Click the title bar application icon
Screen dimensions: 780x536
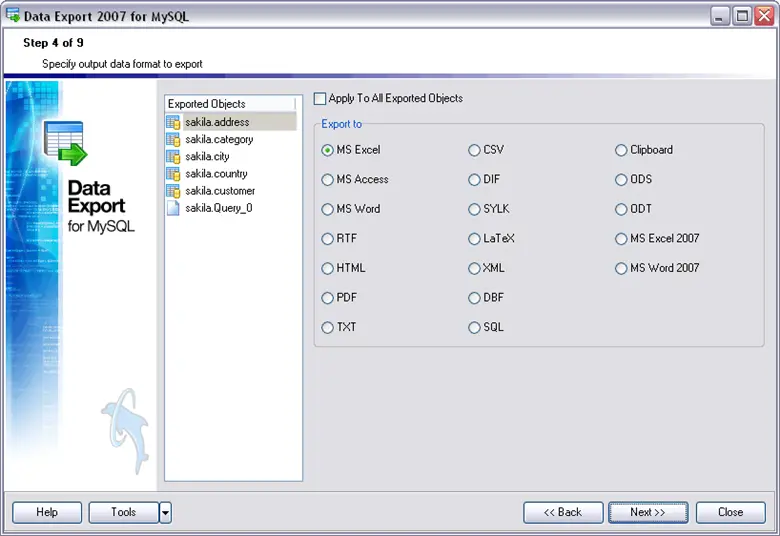(13, 16)
